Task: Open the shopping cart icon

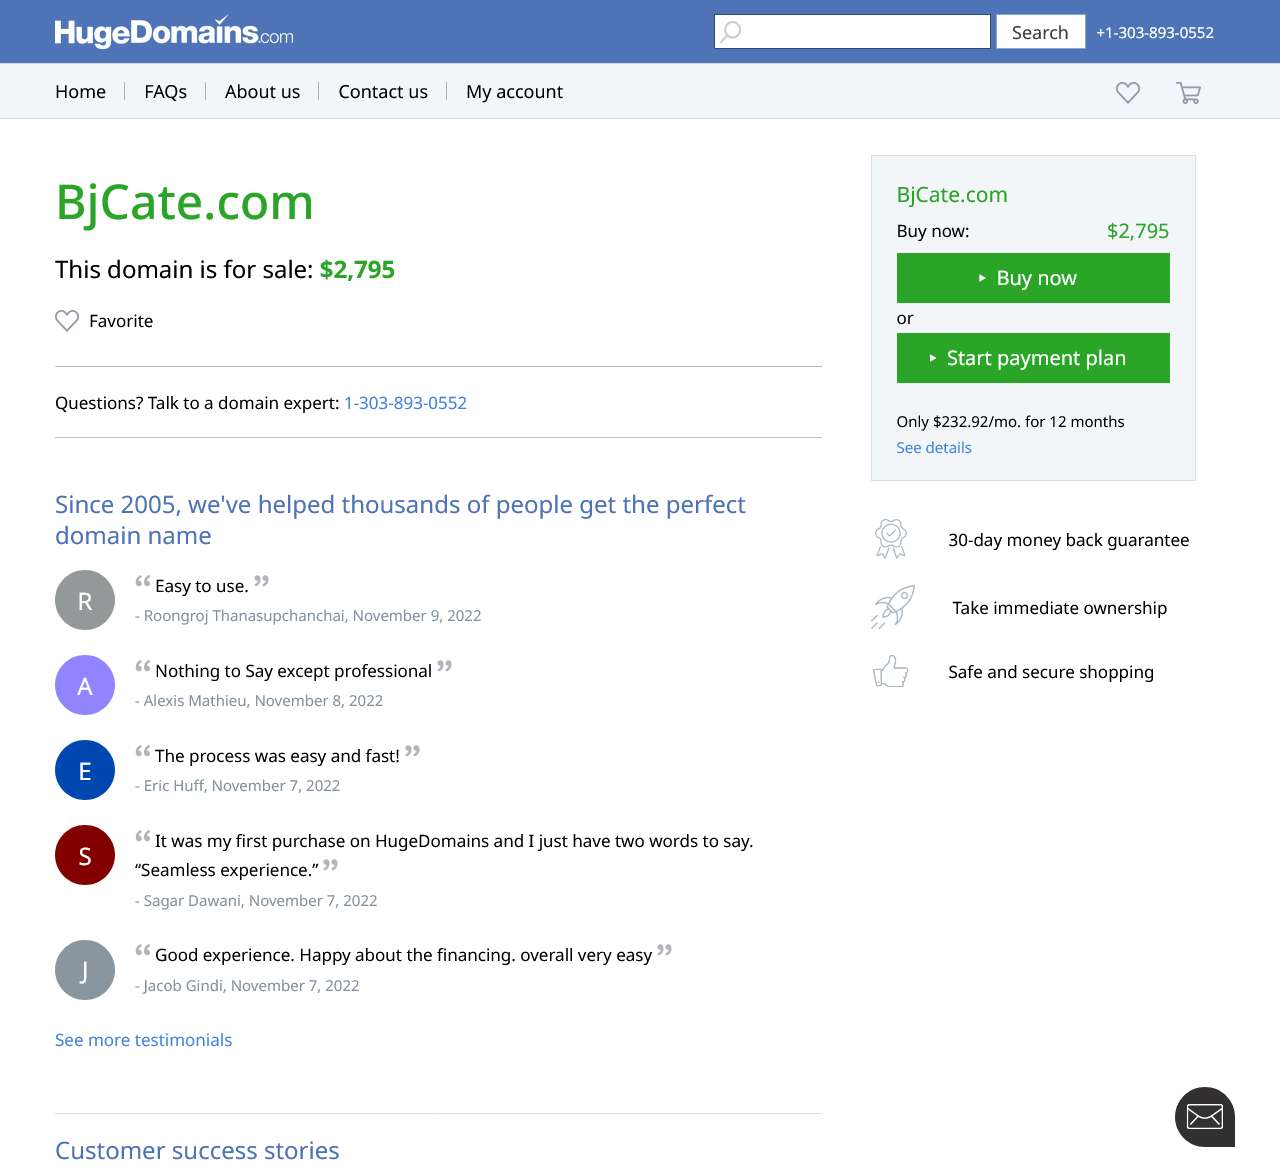Action: 1188,92
